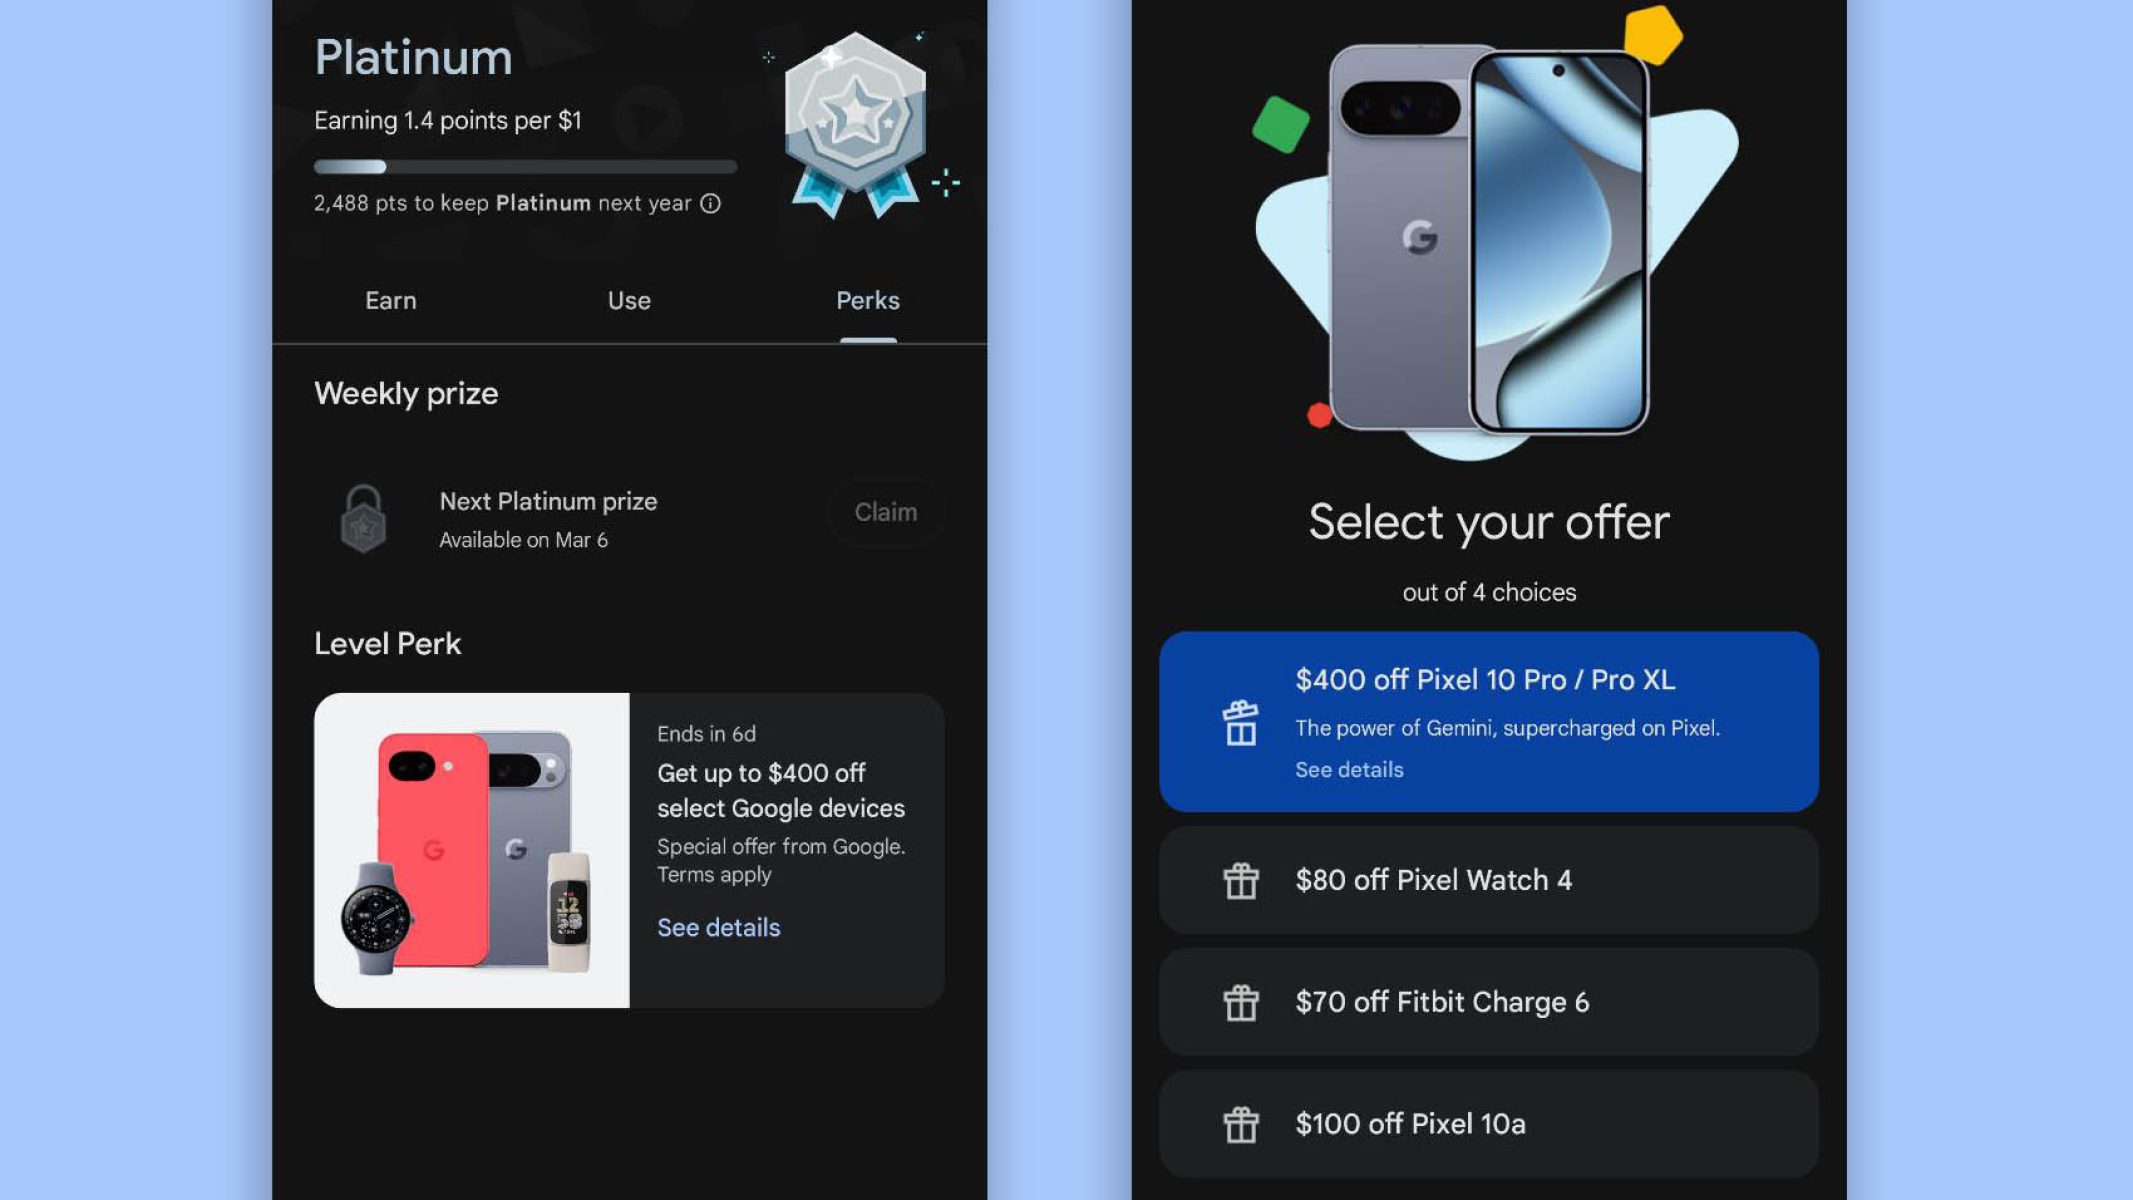Switch to the Earn tab
The width and height of the screenshot is (2133, 1200).
390,301
